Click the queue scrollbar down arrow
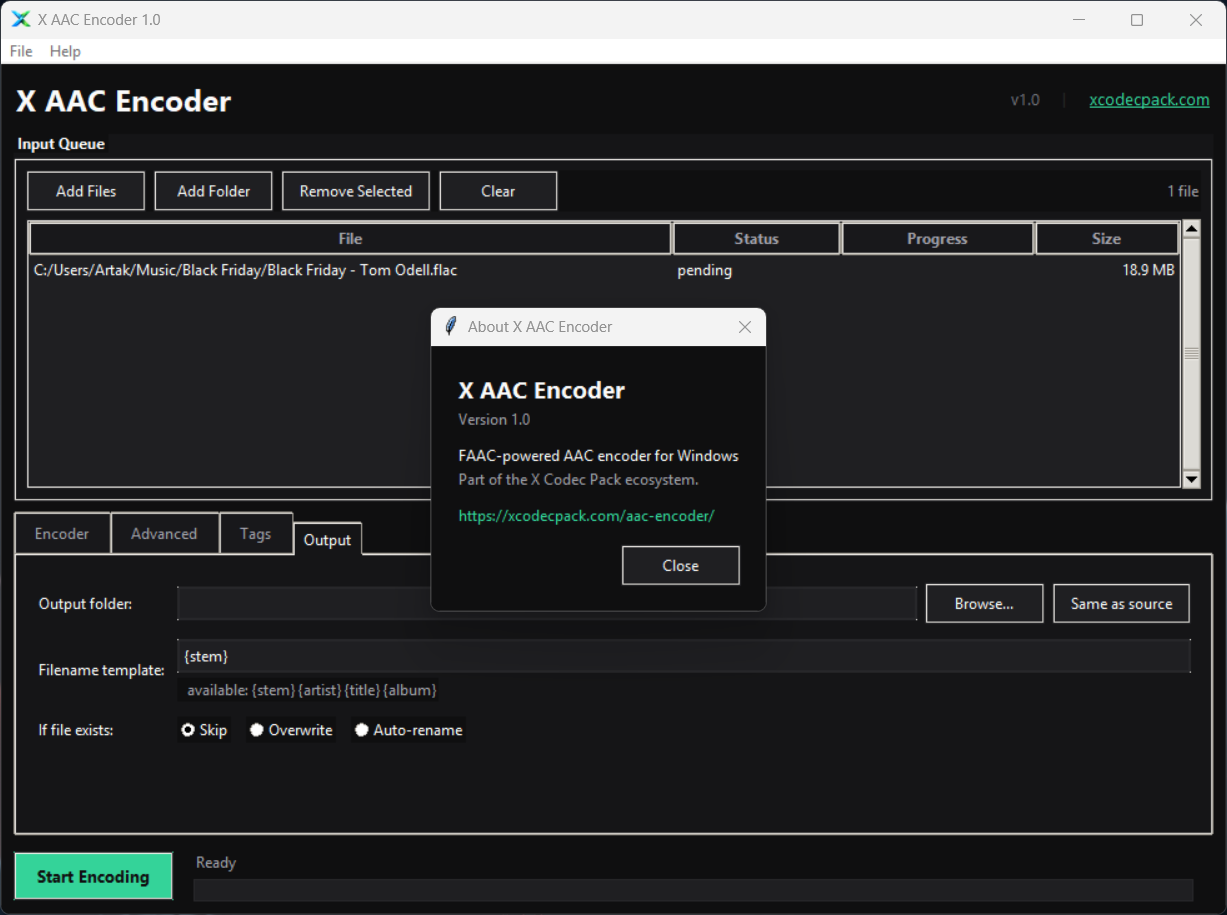Image resolution: width=1227 pixels, height=915 pixels. point(1191,479)
